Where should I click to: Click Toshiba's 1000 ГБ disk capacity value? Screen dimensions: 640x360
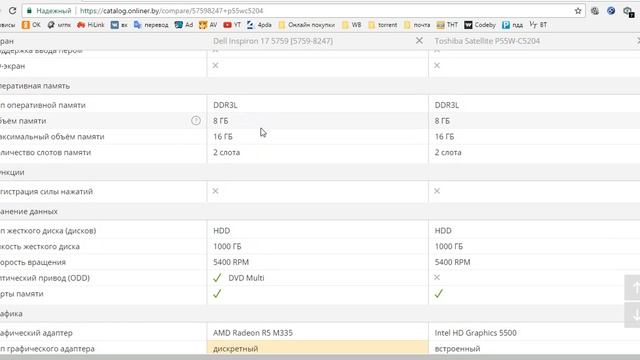pos(449,246)
